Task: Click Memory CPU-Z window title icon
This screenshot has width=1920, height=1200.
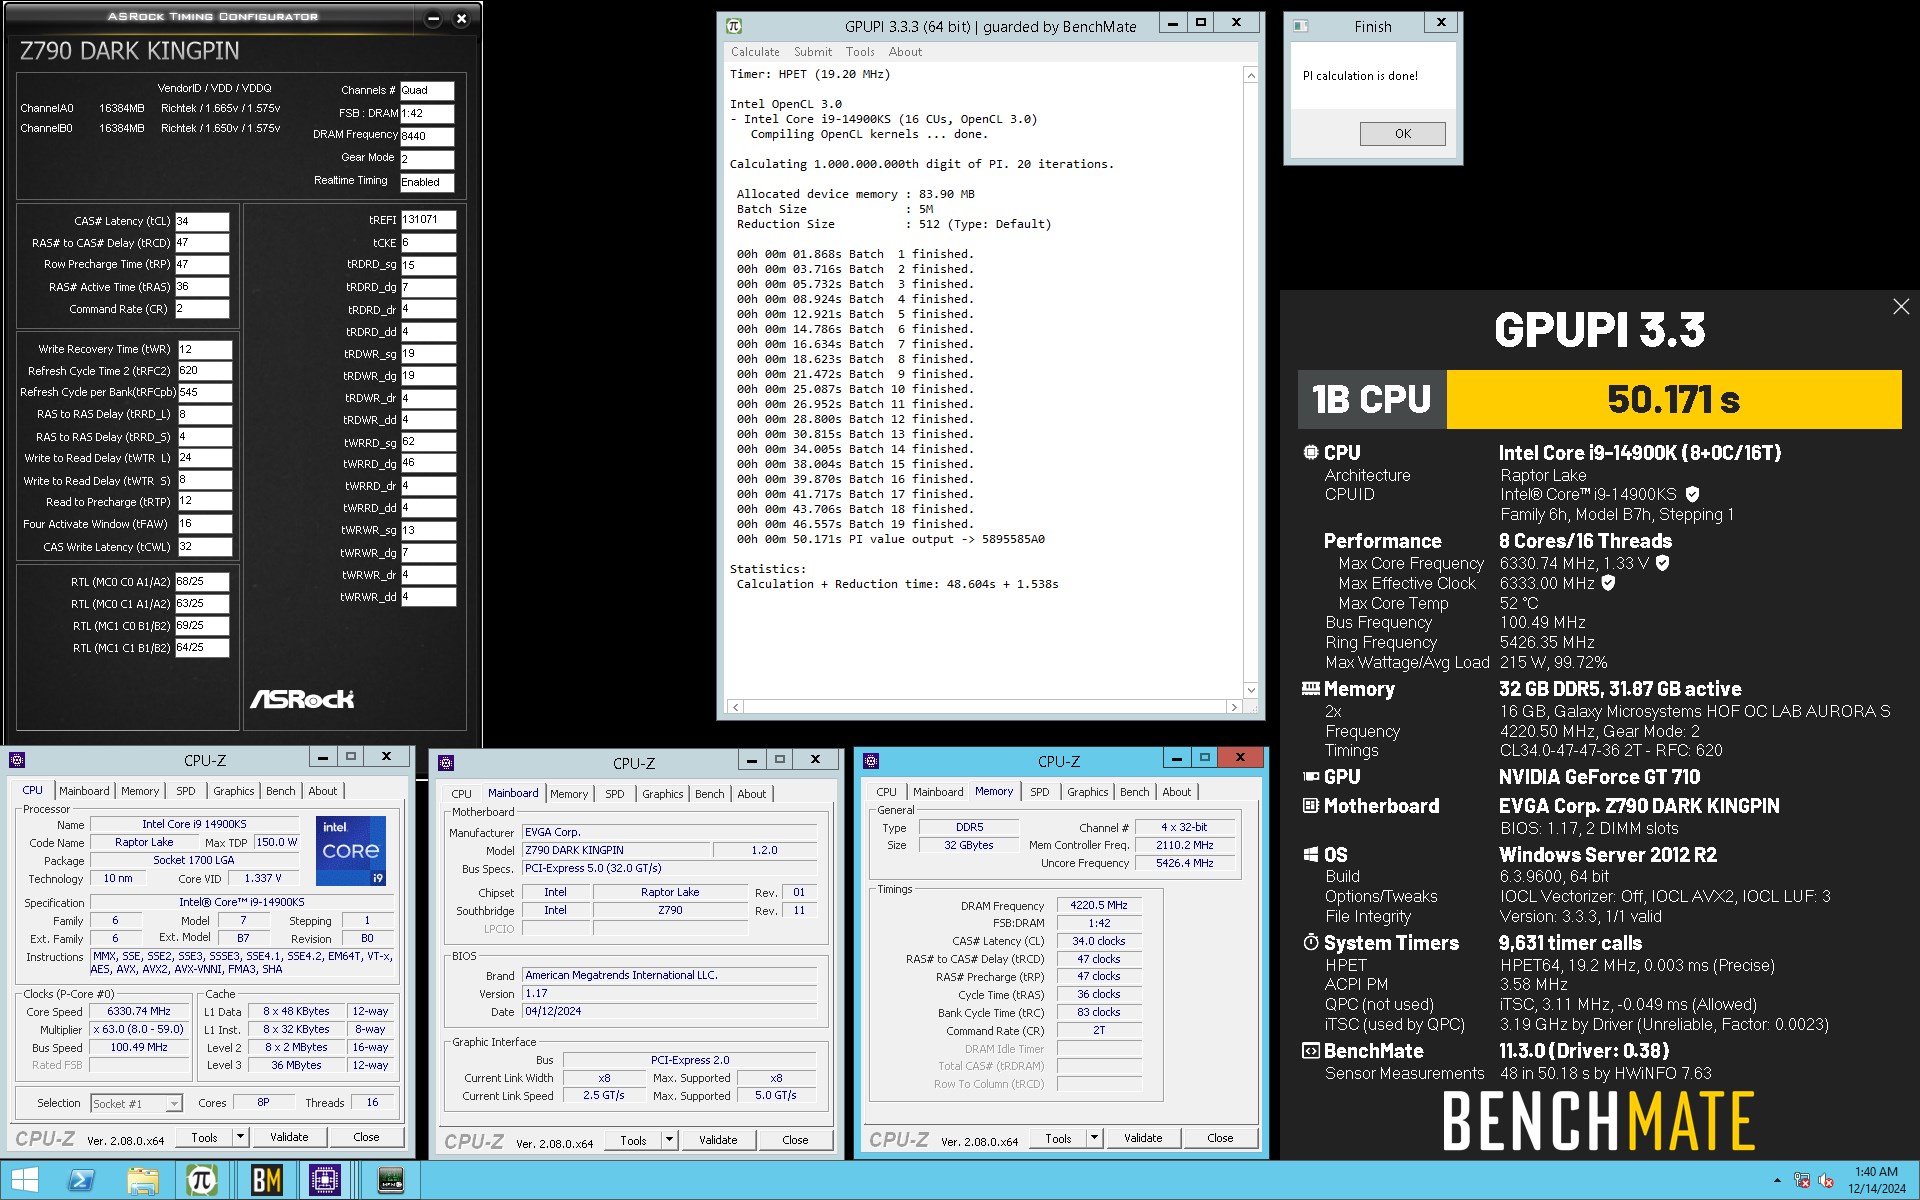Action: [871, 761]
